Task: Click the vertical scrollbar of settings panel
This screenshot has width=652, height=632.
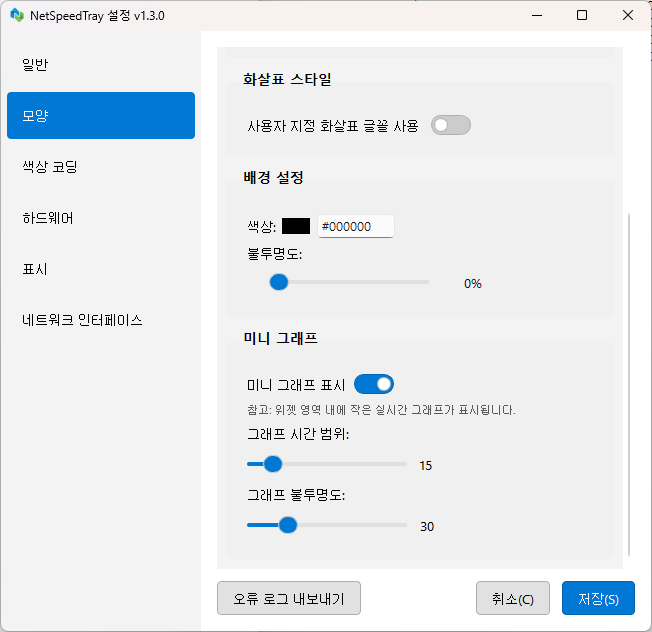Action: click(x=629, y=385)
